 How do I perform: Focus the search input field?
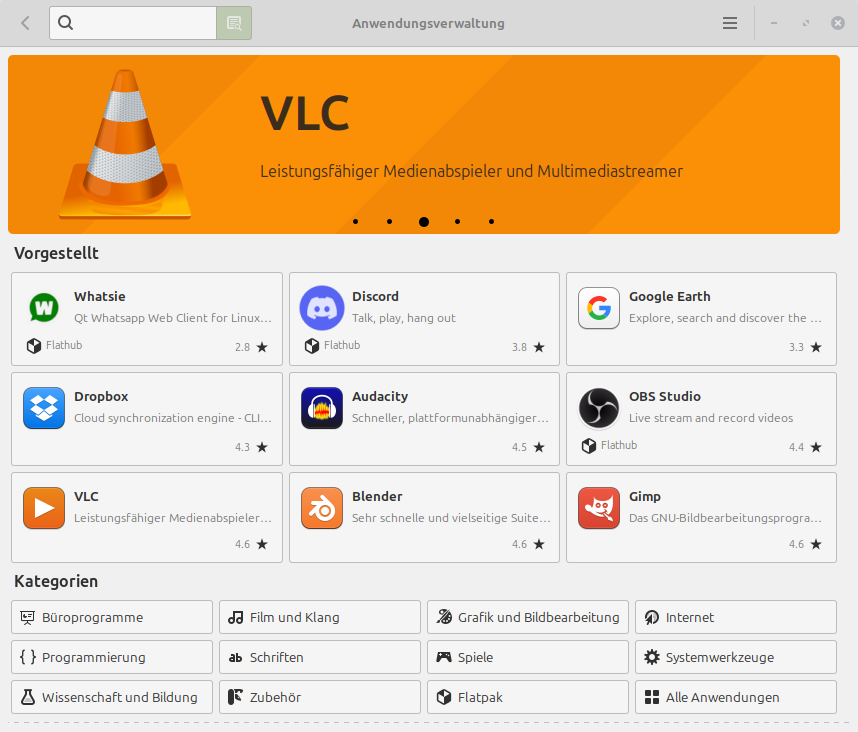coord(133,23)
